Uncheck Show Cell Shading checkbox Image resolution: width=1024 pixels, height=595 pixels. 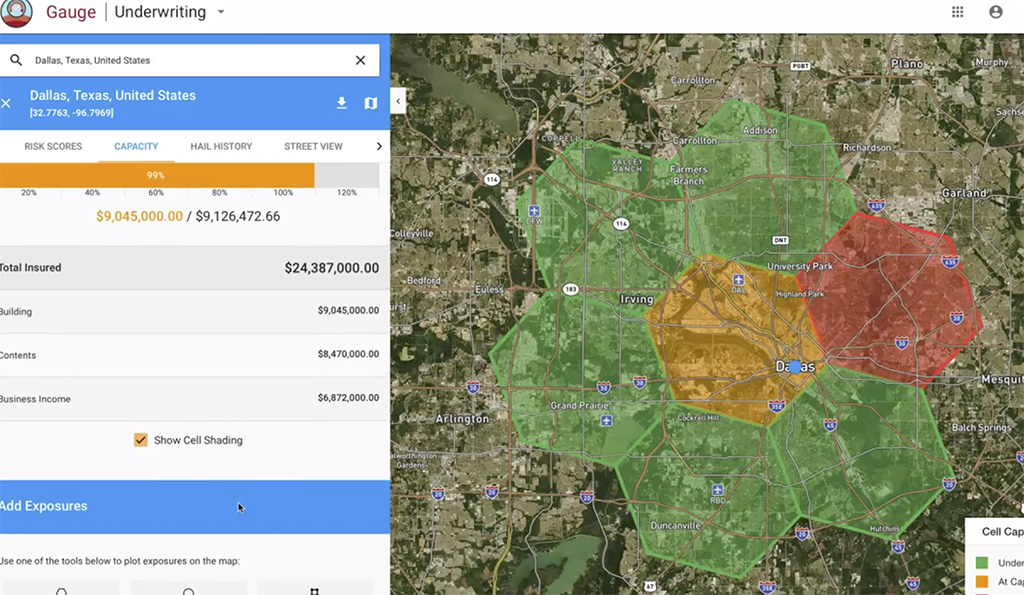(x=141, y=440)
